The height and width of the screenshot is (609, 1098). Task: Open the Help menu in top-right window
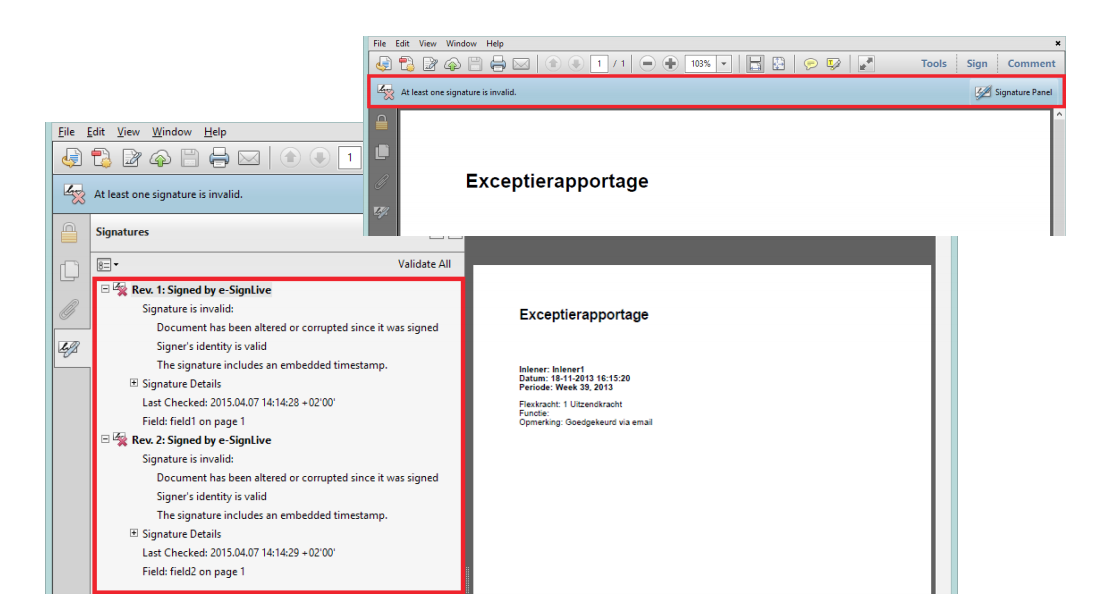(495, 43)
